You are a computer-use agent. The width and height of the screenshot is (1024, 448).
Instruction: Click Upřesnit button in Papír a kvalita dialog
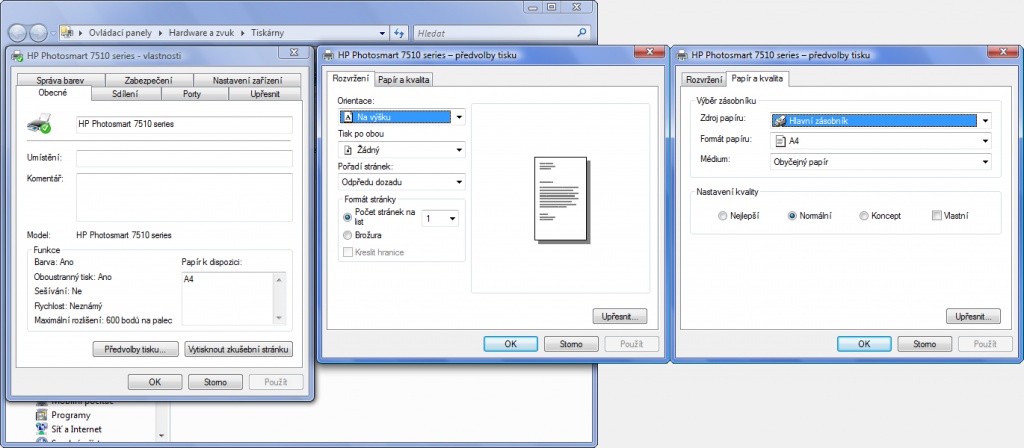(x=973, y=317)
